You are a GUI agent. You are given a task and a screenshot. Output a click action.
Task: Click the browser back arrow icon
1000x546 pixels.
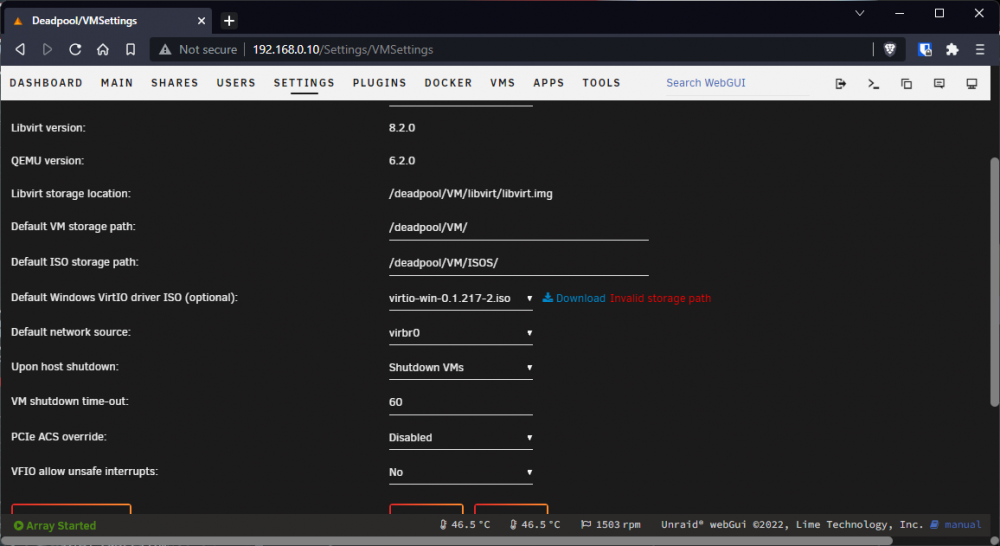(x=20, y=49)
